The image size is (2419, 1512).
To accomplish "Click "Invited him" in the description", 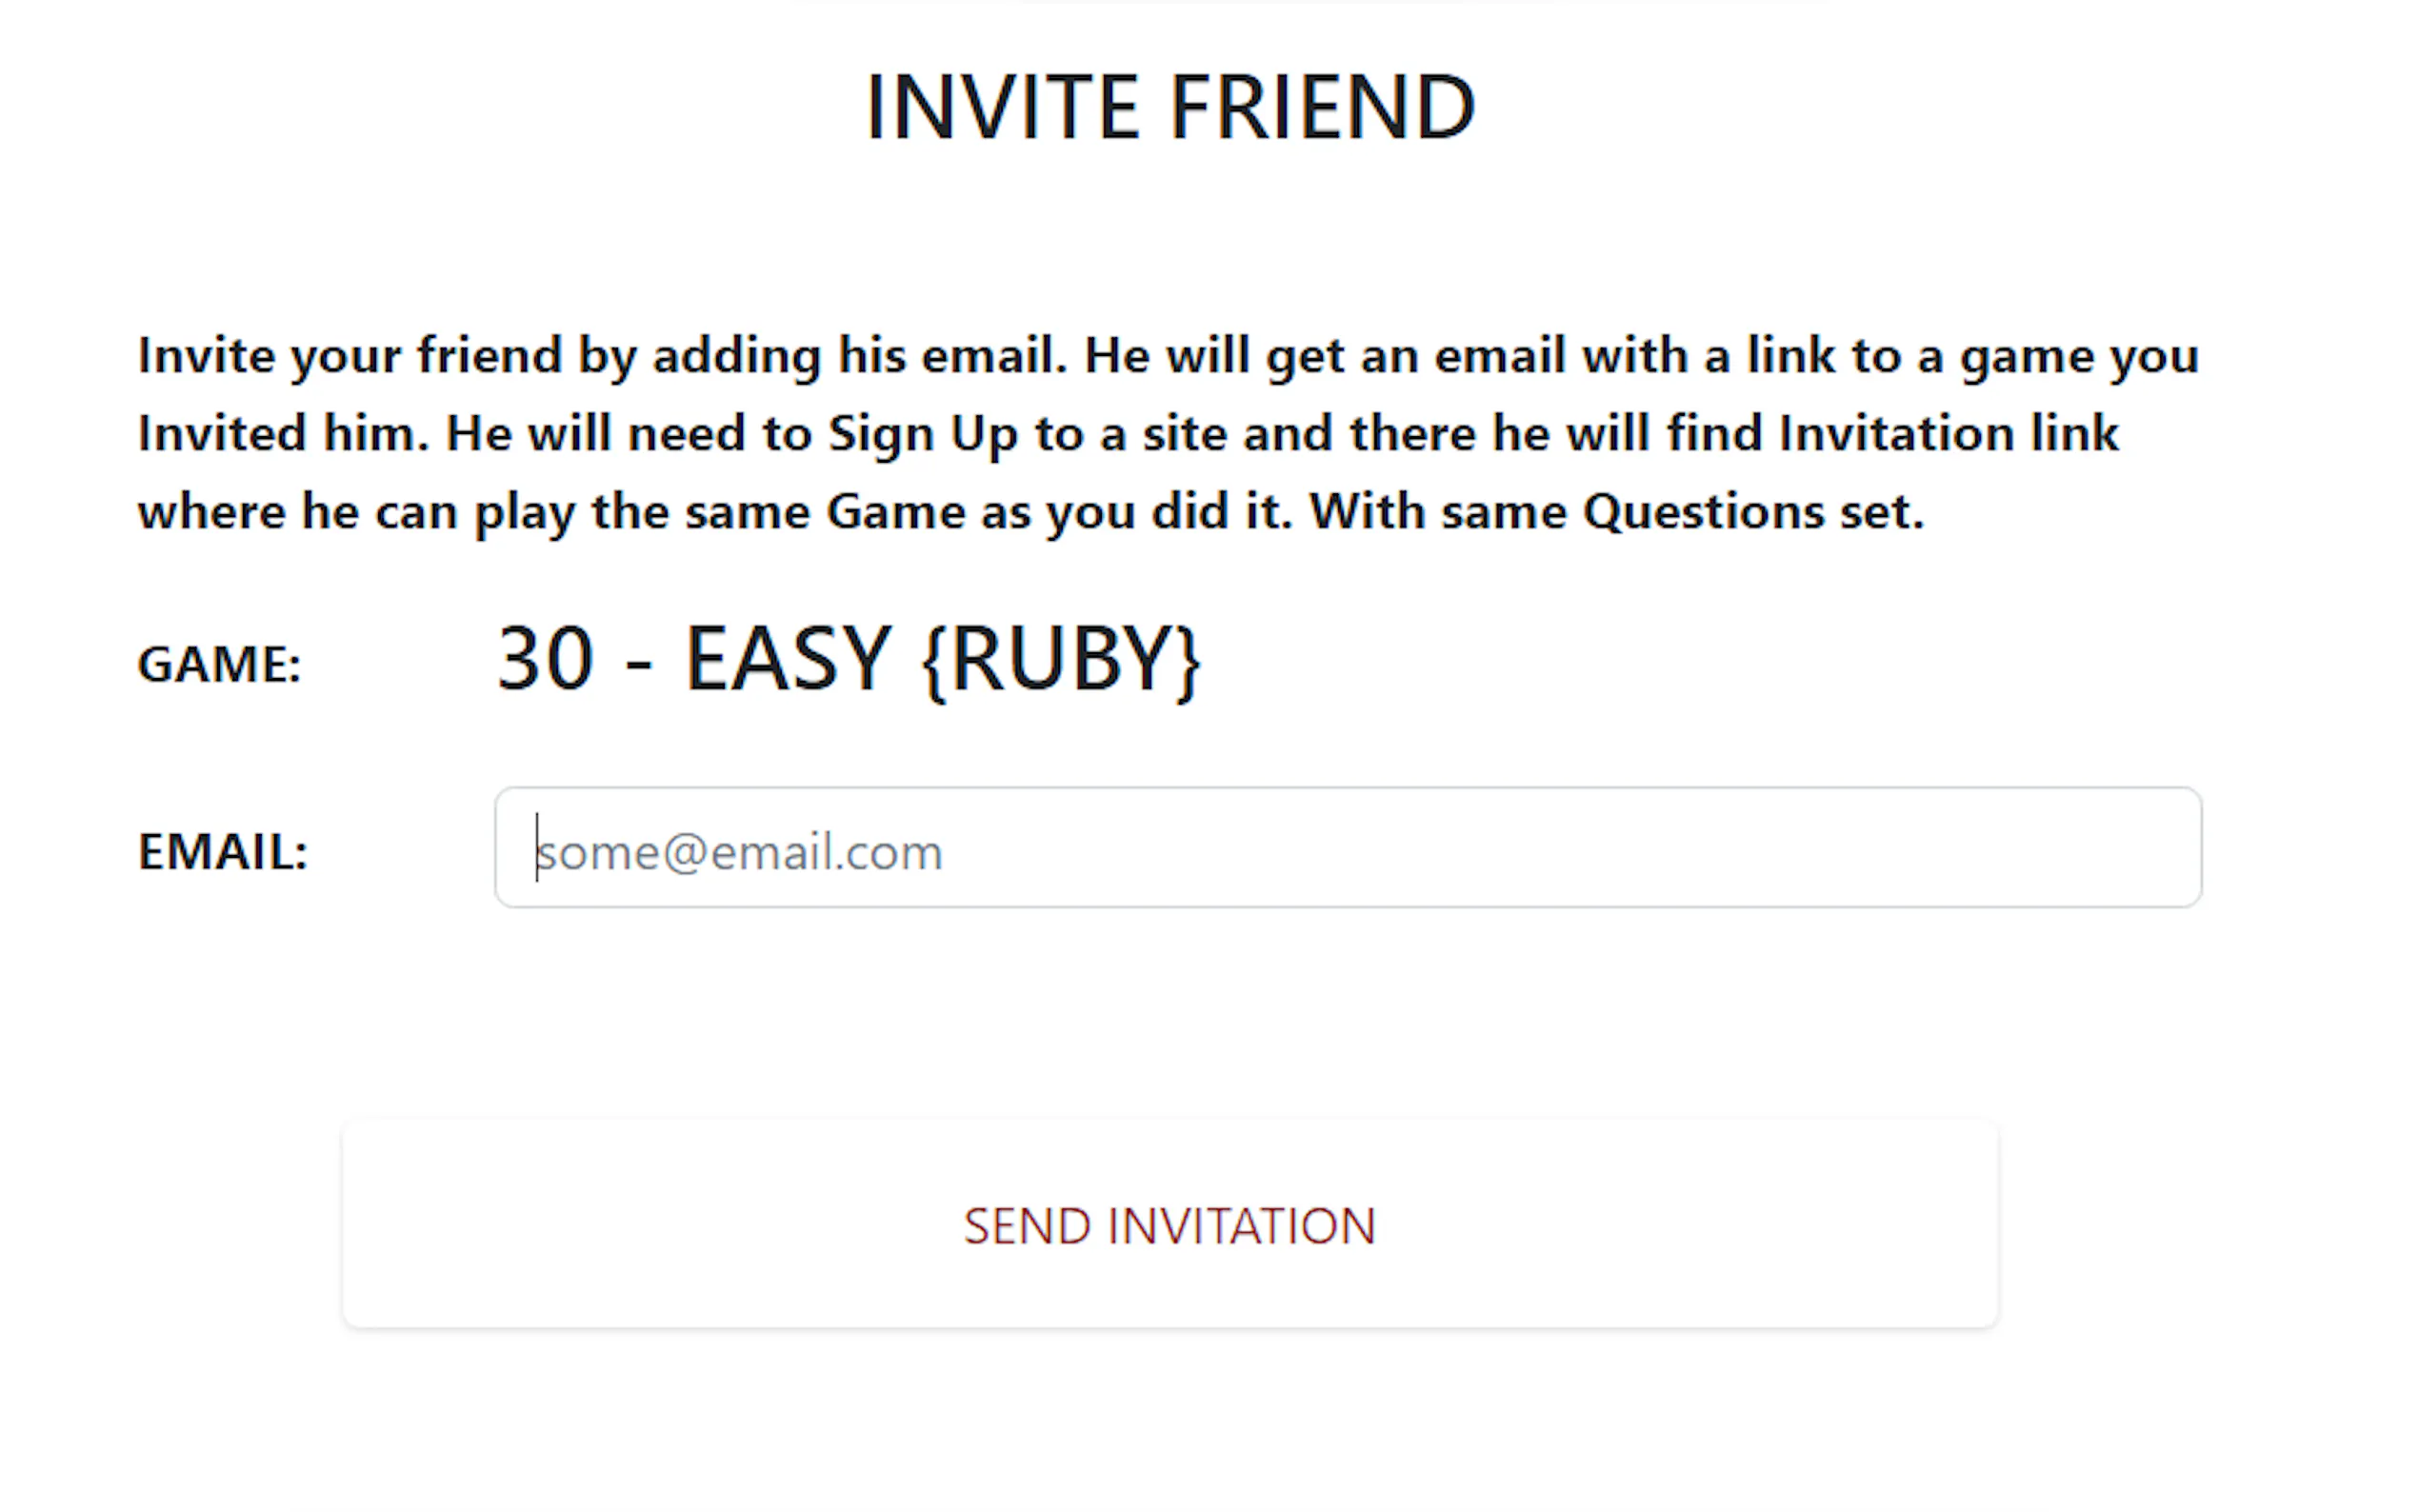I will pos(283,434).
